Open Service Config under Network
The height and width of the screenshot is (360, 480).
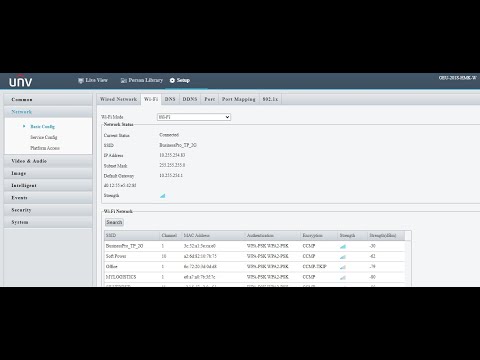pos(44,137)
